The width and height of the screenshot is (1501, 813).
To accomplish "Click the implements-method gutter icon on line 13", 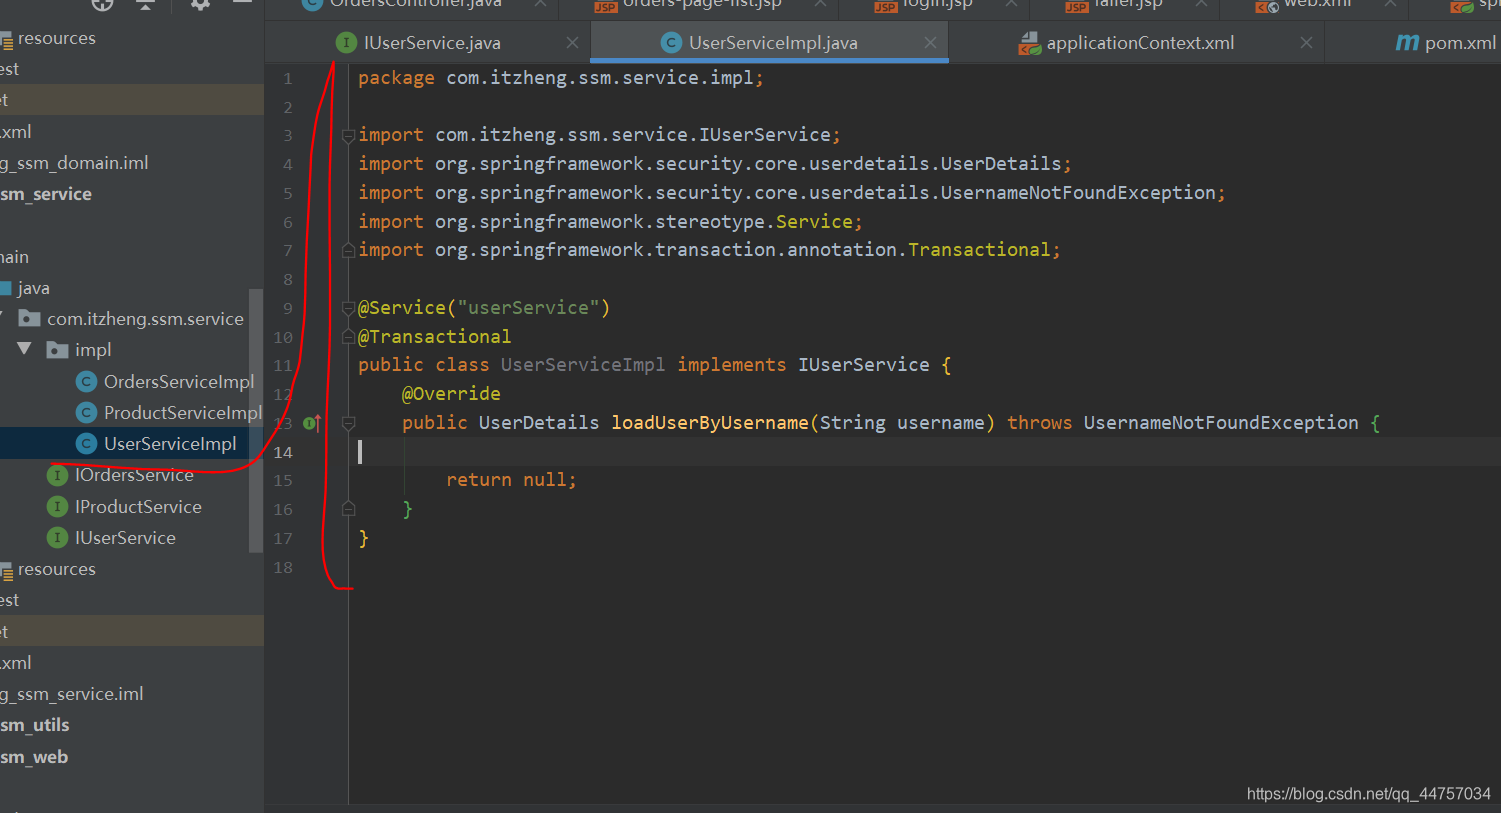I will (312, 423).
